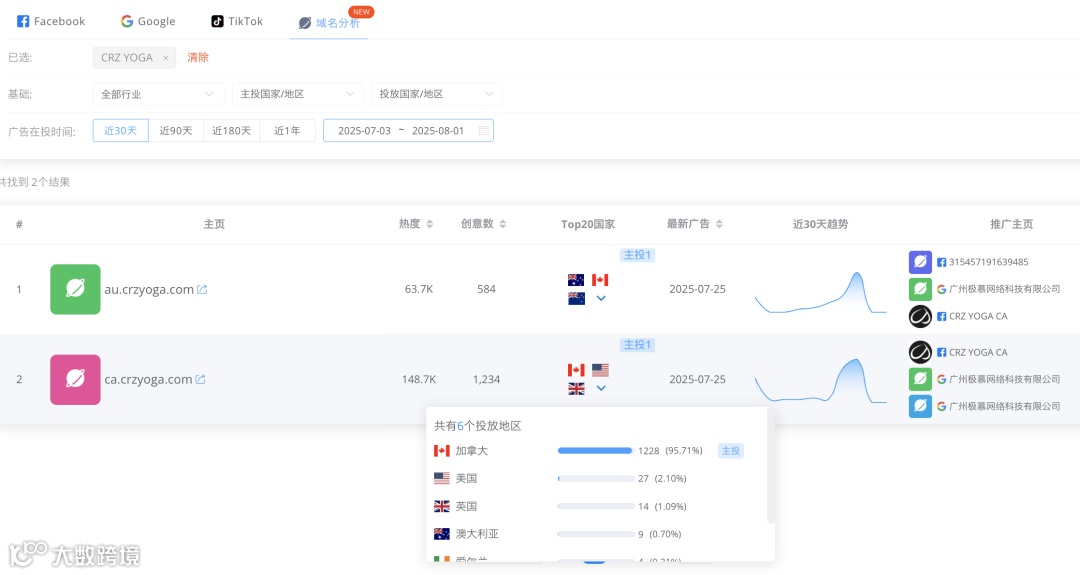Click the black CRZ YOGA CA avatar in ca.crzyoga.com row
Image resolution: width=1080 pixels, height=575 pixels.
920,352
